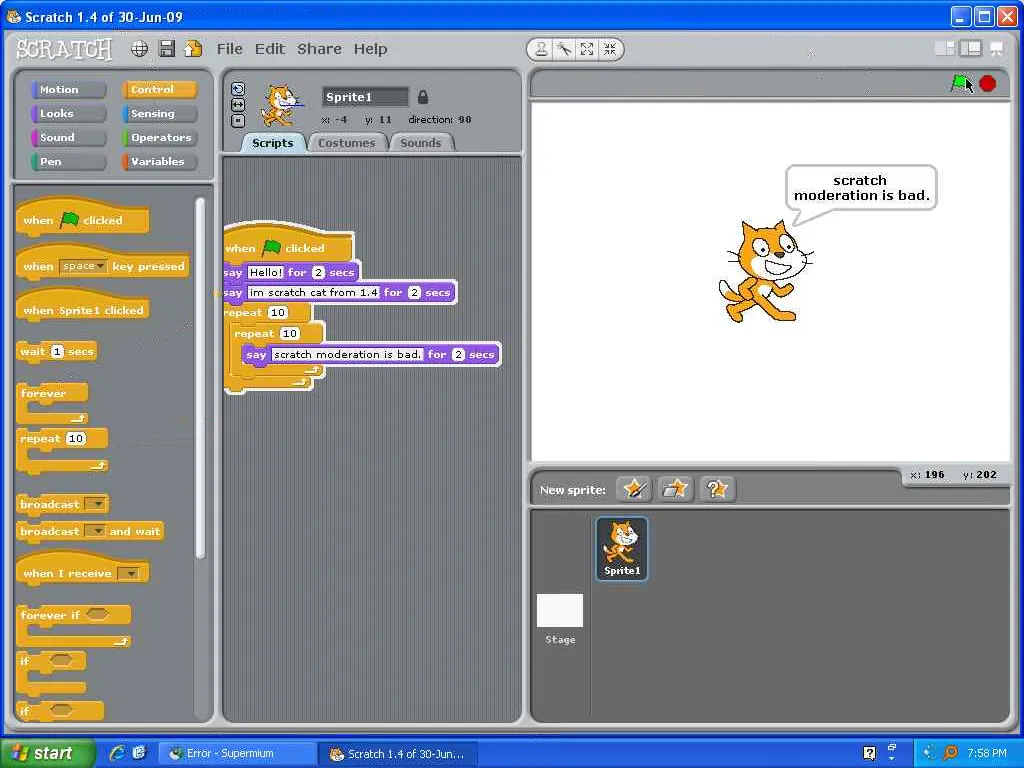Enter presentation mode icon
Image resolution: width=1024 pixels, height=768 pixels.
[997, 48]
